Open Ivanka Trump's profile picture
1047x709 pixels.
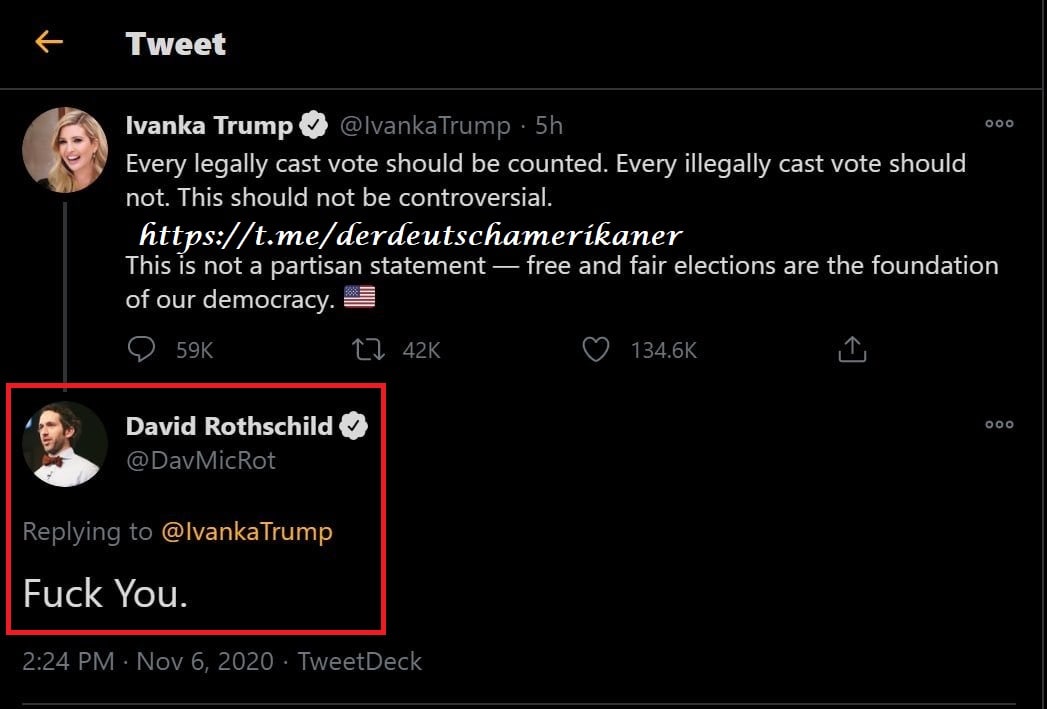65,150
